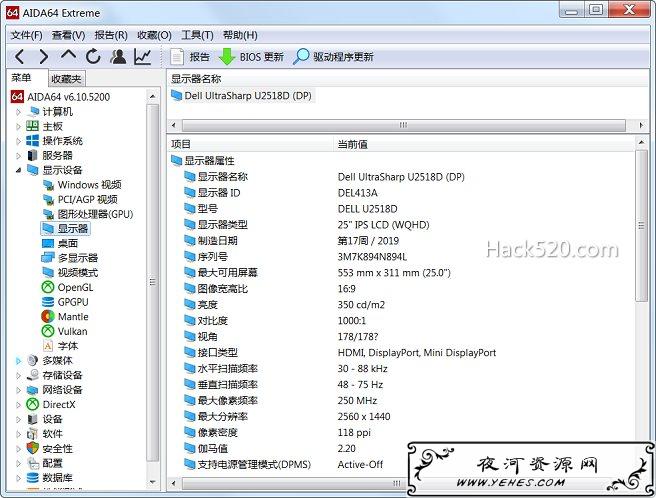
Task: Collapse the 显示设备 tree node
Action: [18, 170]
